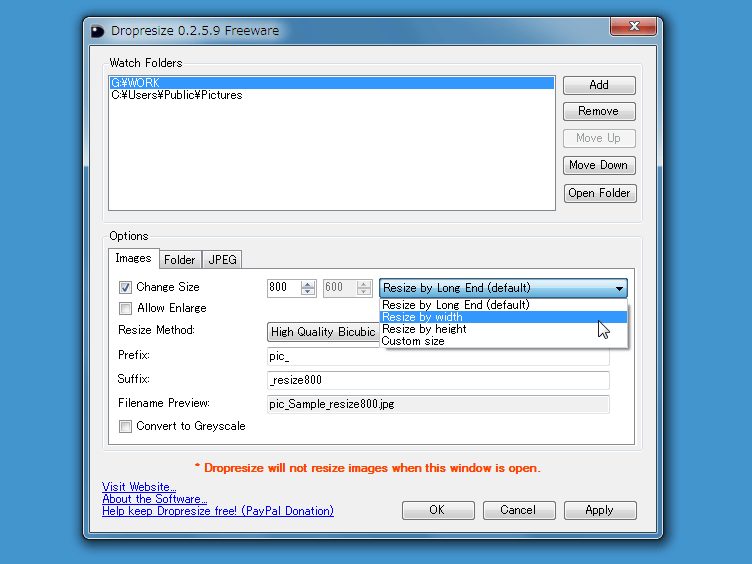This screenshot has width=752, height=564.
Task: Select C:¥Users¥Public¥Pictures watch folder
Action: point(331,95)
